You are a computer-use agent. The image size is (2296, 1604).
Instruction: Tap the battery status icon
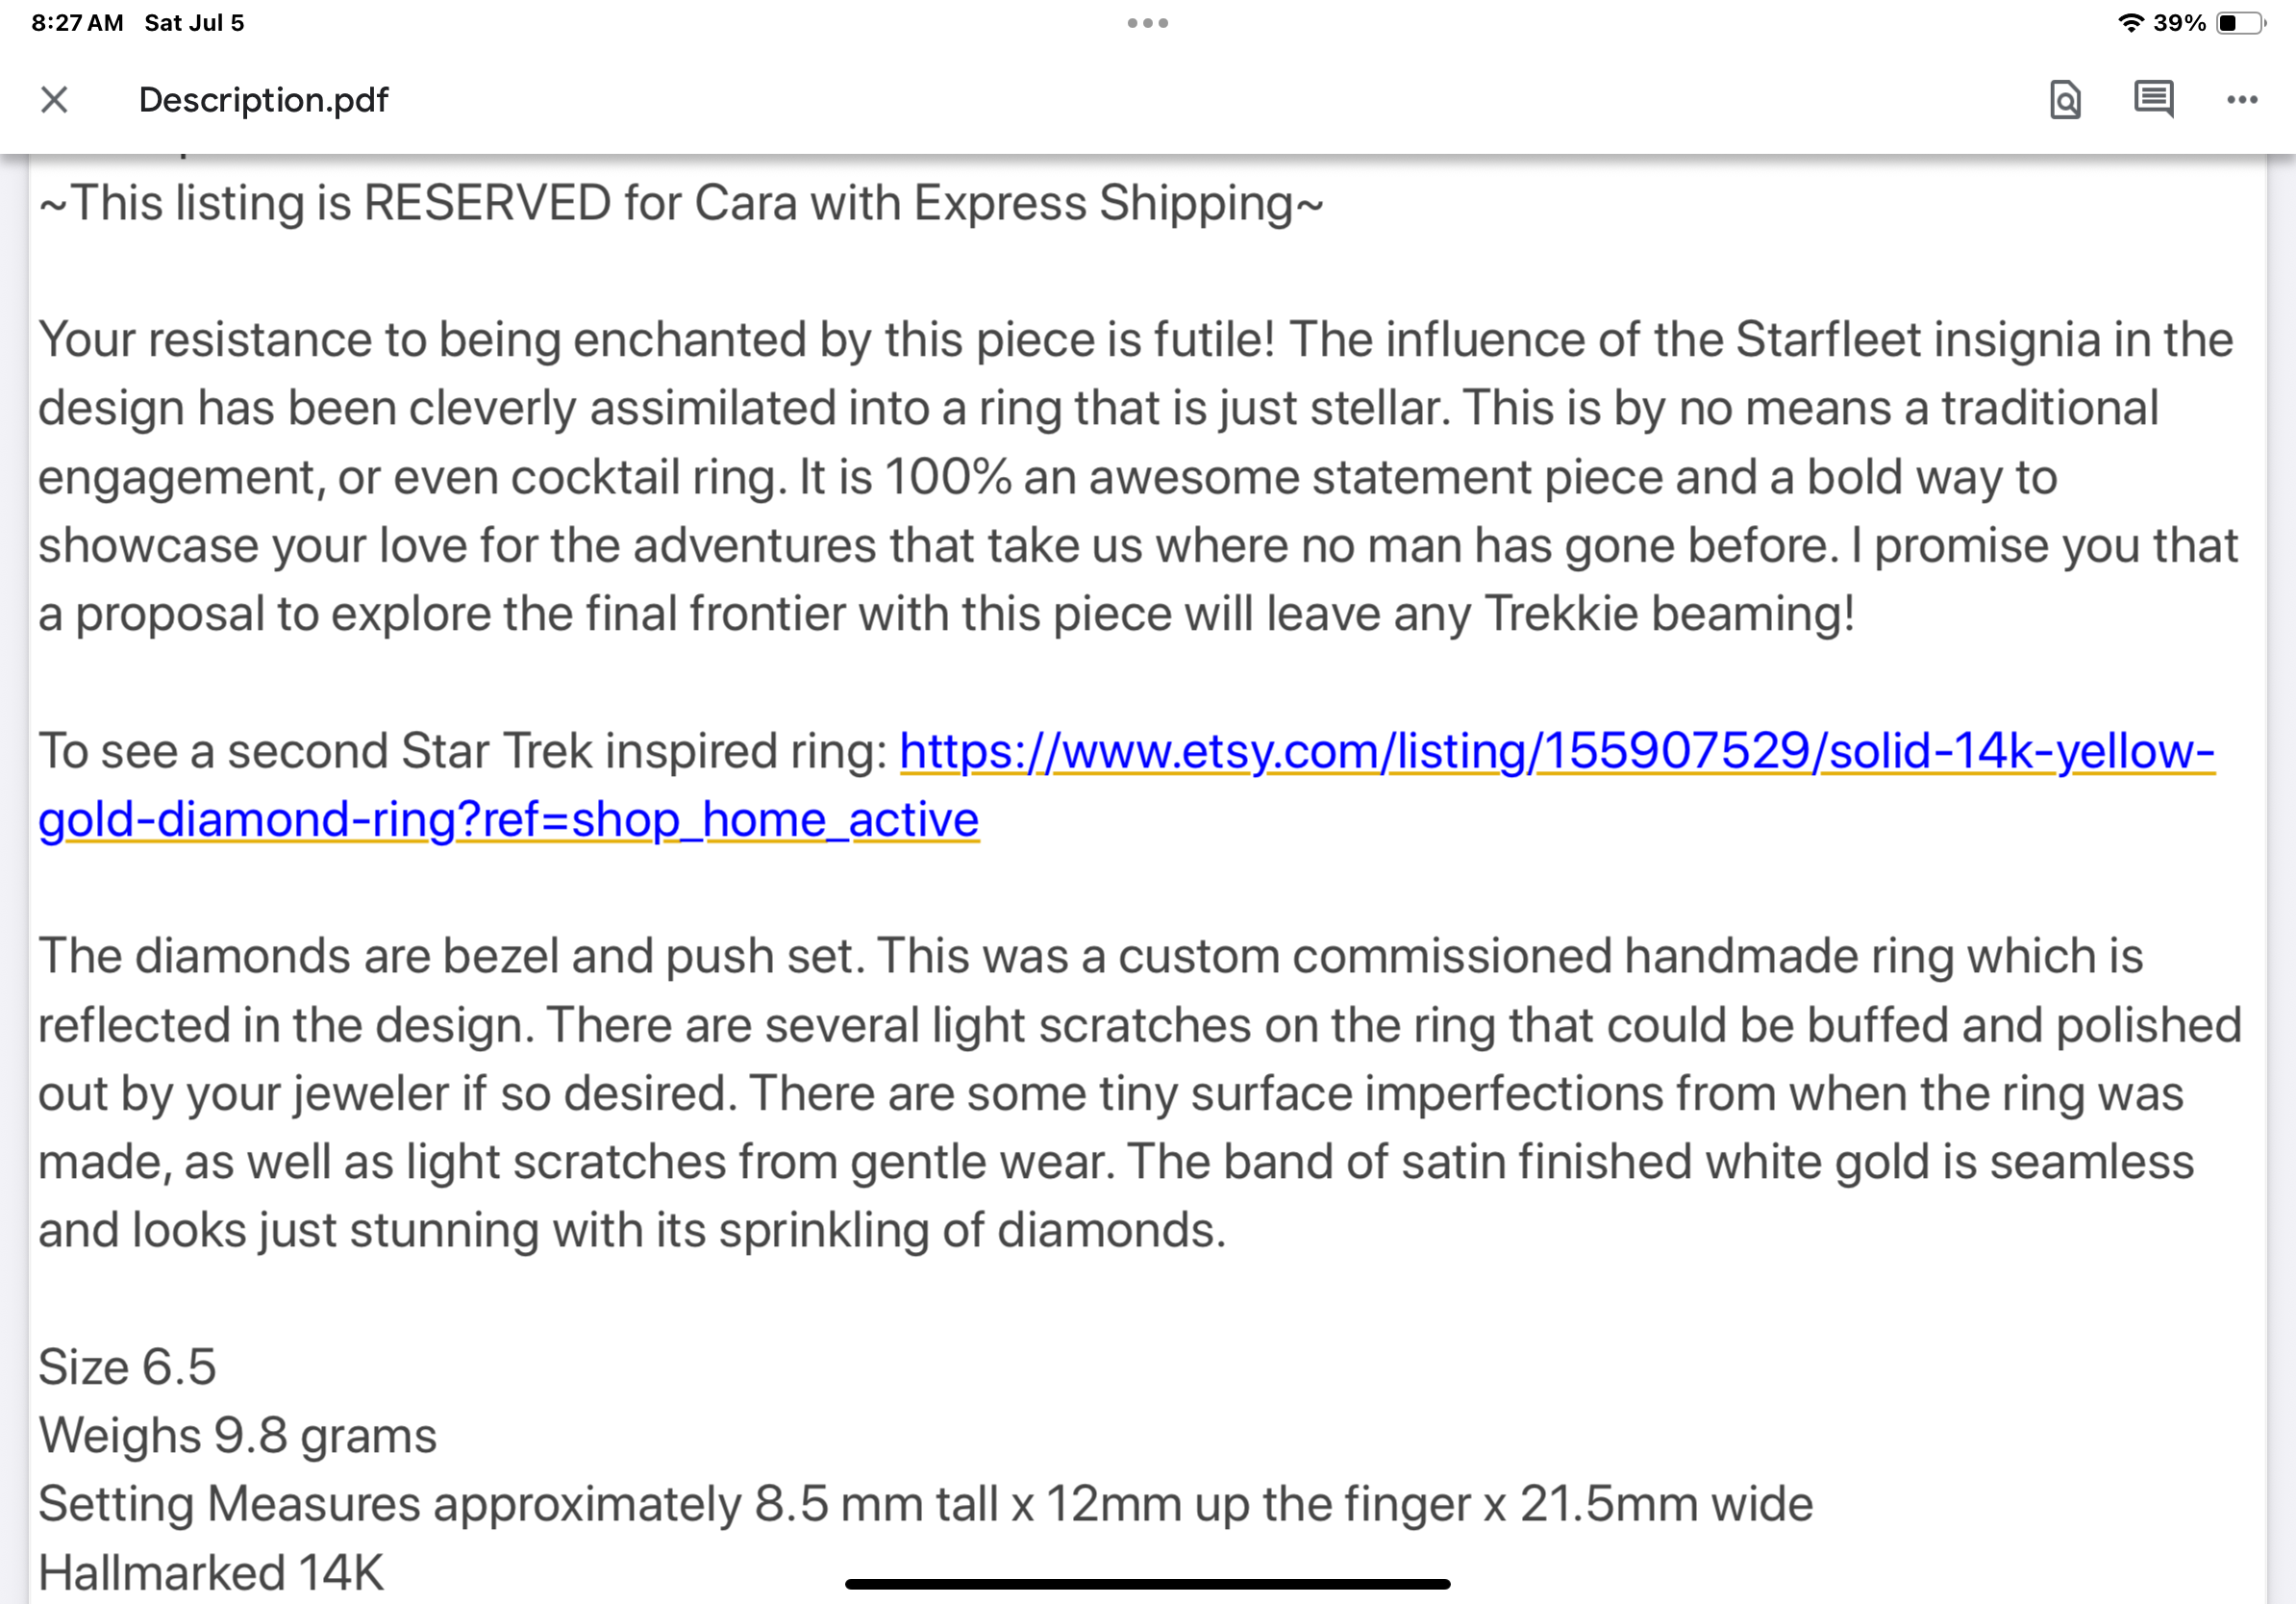point(2240,23)
